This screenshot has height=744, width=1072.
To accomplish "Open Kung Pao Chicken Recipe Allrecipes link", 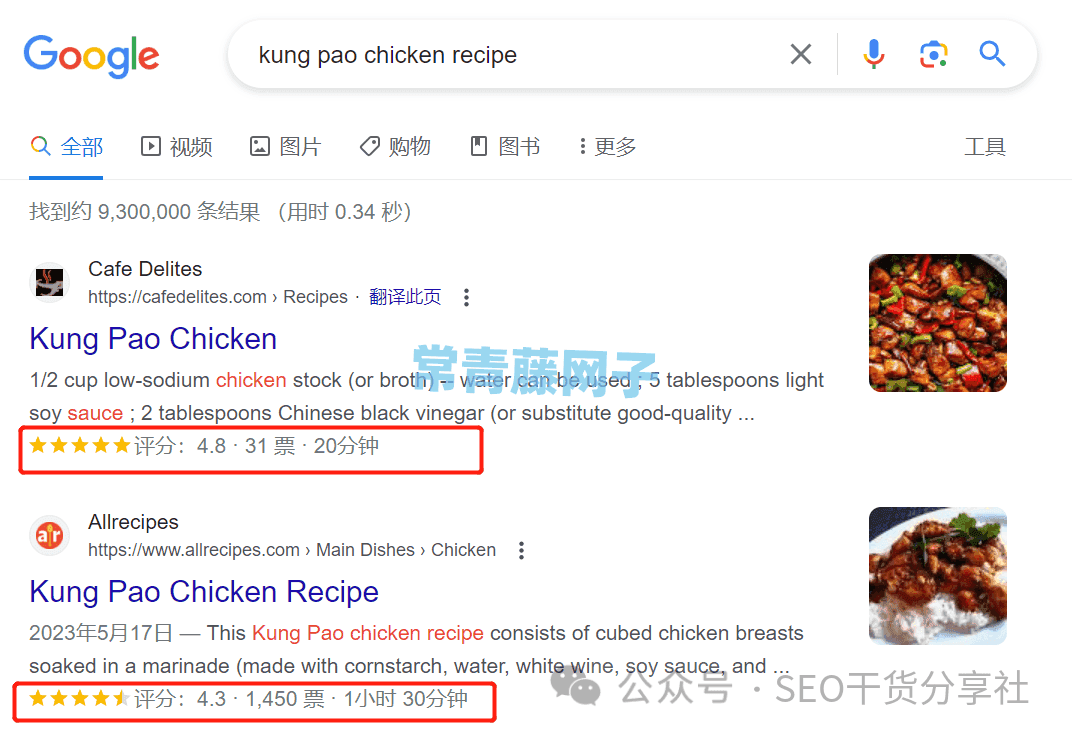I will coord(204,592).
